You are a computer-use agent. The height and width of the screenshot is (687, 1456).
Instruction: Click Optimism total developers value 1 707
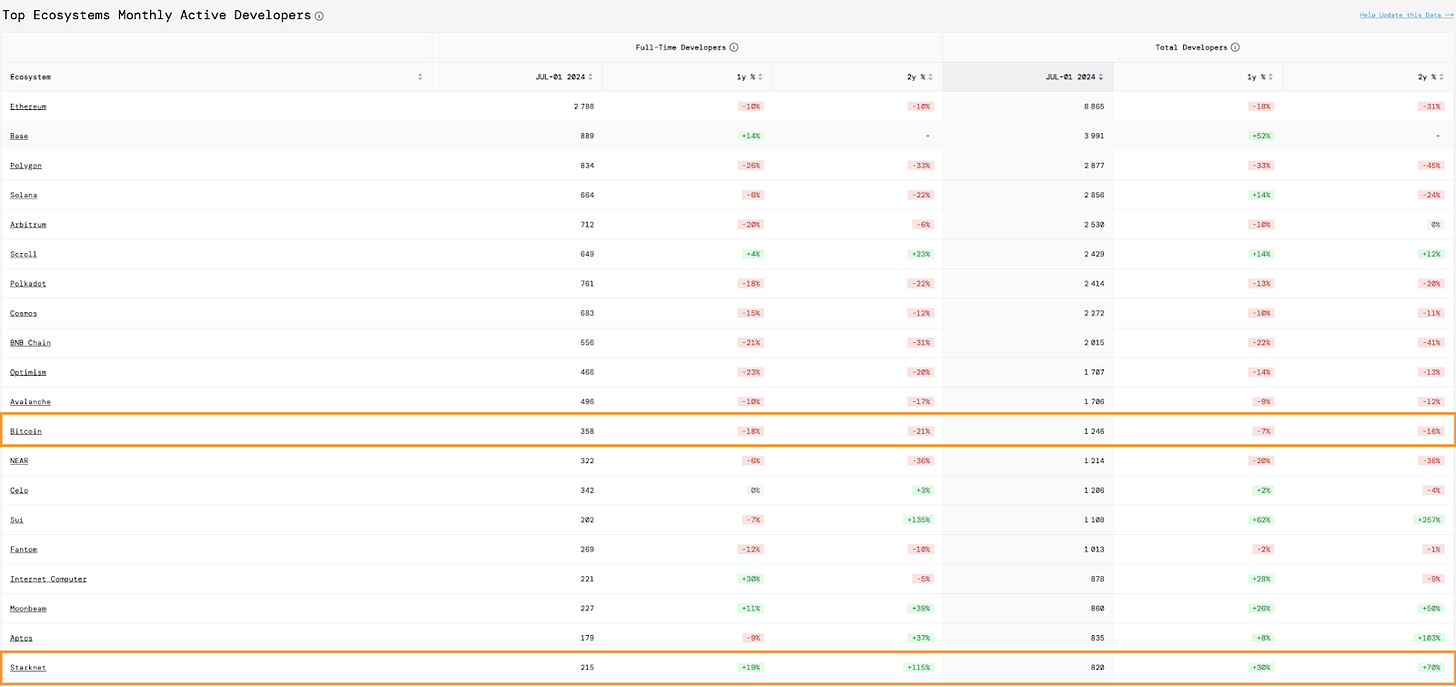pos(1094,372)
